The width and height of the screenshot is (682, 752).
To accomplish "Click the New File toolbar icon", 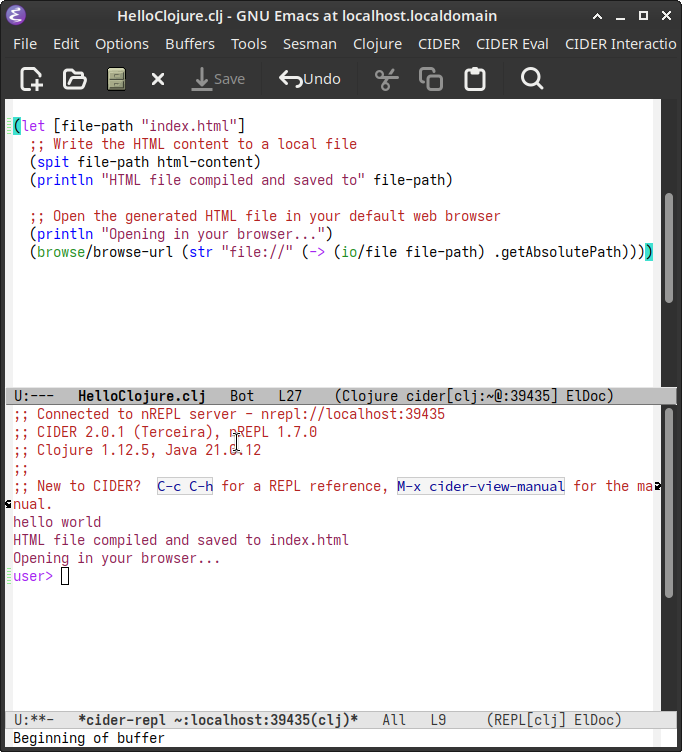I will coord(31,79).
